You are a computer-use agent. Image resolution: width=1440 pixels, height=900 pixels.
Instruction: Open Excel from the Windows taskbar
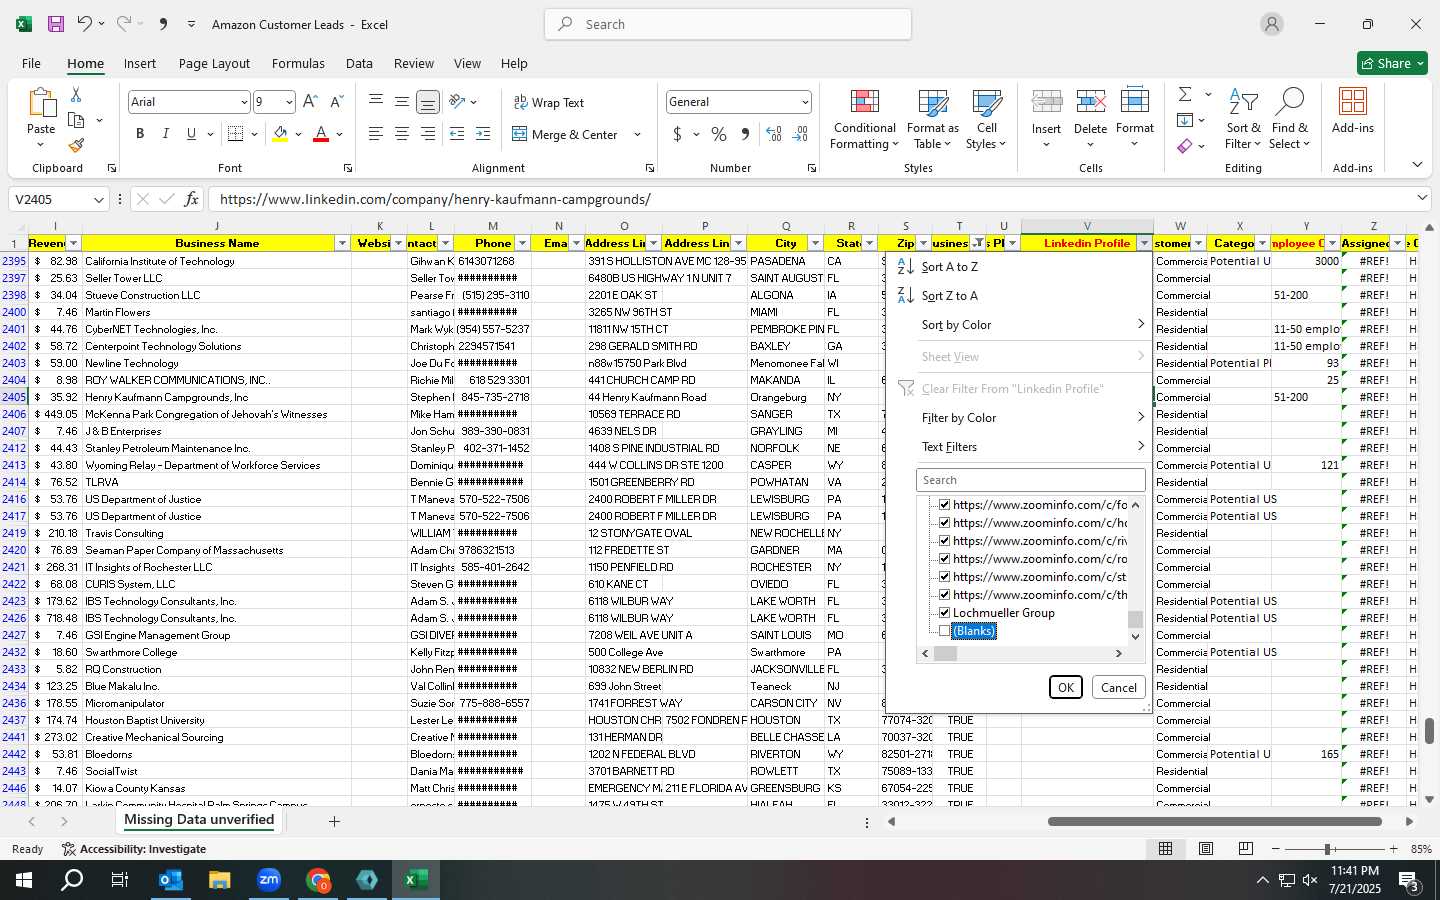(x=416, y=880)
